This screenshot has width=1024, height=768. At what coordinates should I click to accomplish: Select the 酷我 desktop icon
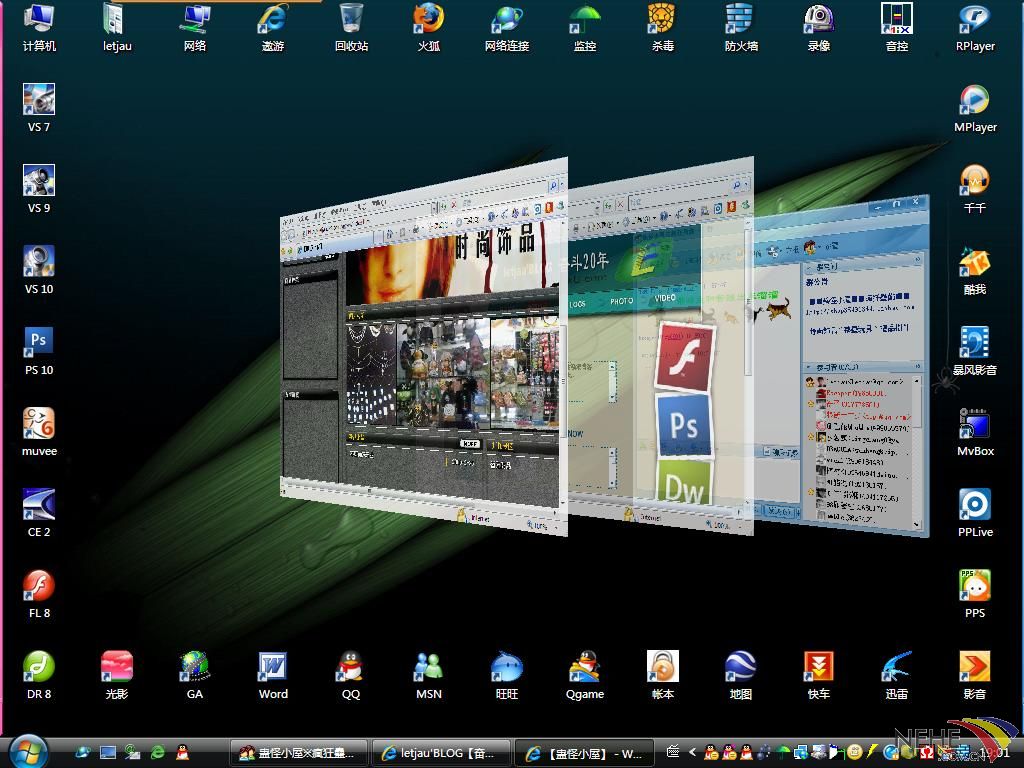pos(975,270)
